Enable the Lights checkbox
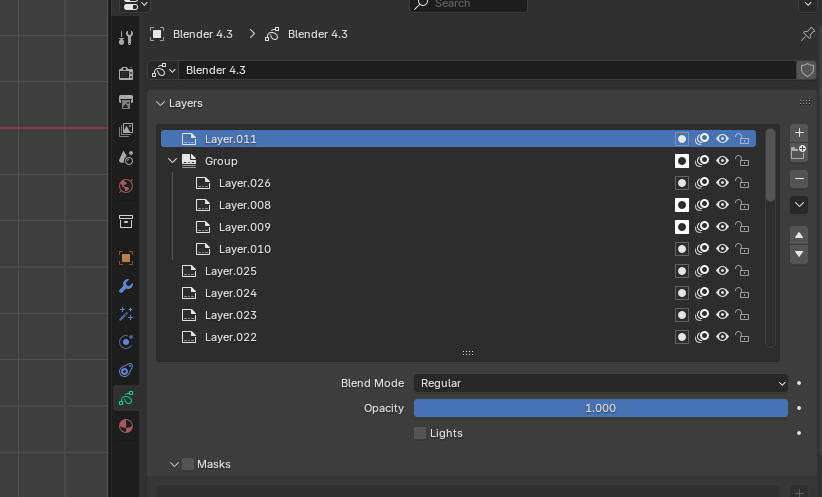822x497 pixels. pos(420,433)
